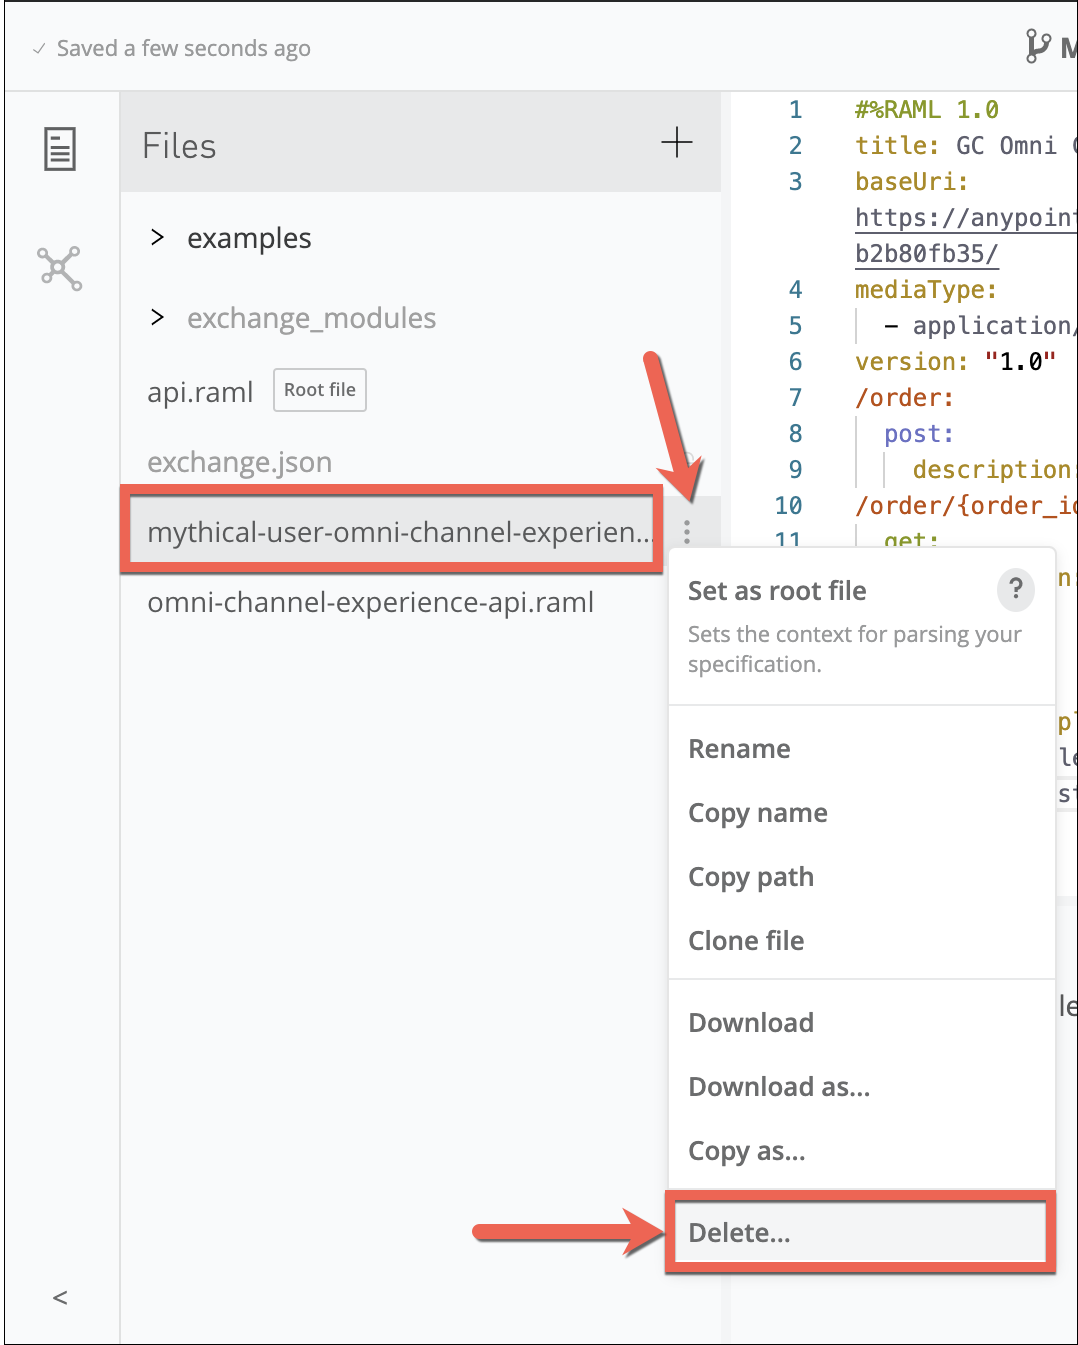Click the branch icon in top bar
This screenshot has height=1345, width=1078.
pyautogui.click(x=1037, y=47)
